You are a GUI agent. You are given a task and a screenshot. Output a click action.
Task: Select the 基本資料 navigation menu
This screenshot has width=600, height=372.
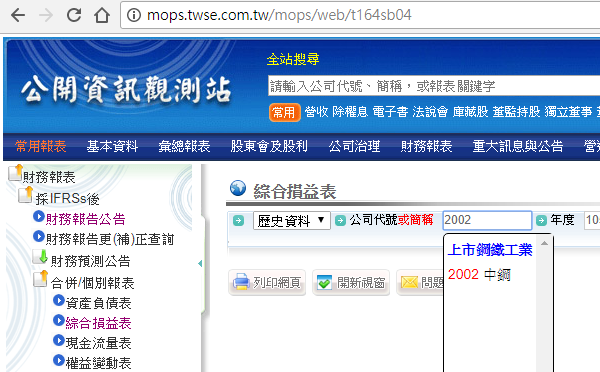(x=112, y=146)
